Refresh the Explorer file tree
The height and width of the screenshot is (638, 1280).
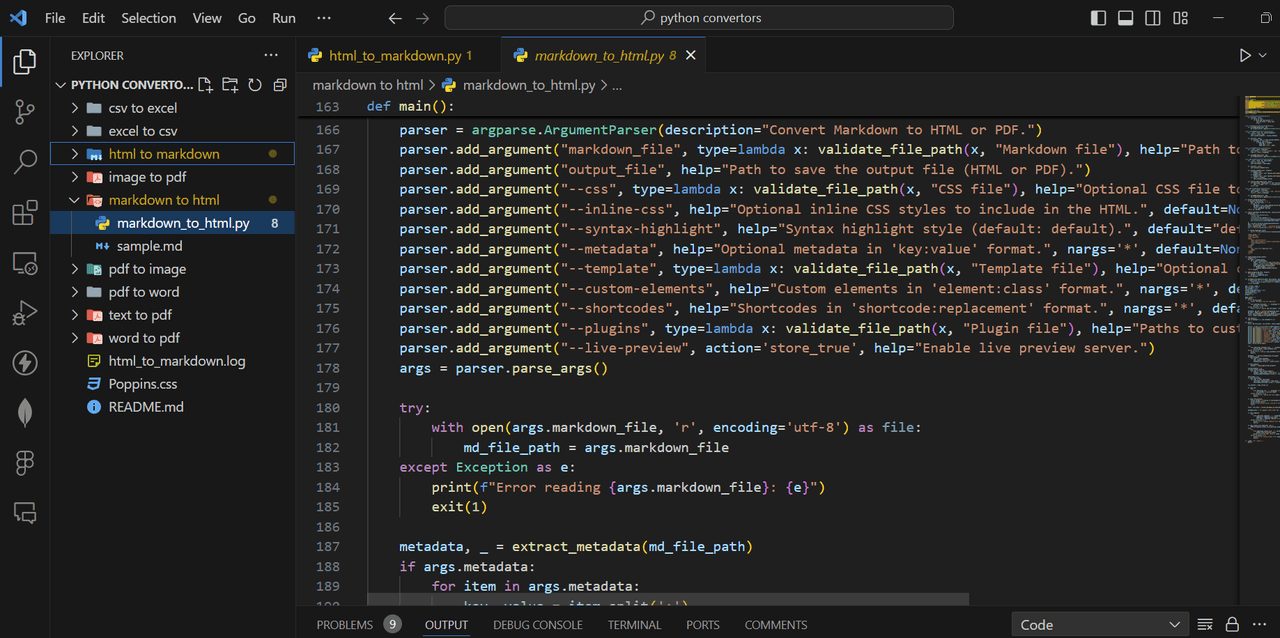255,85
